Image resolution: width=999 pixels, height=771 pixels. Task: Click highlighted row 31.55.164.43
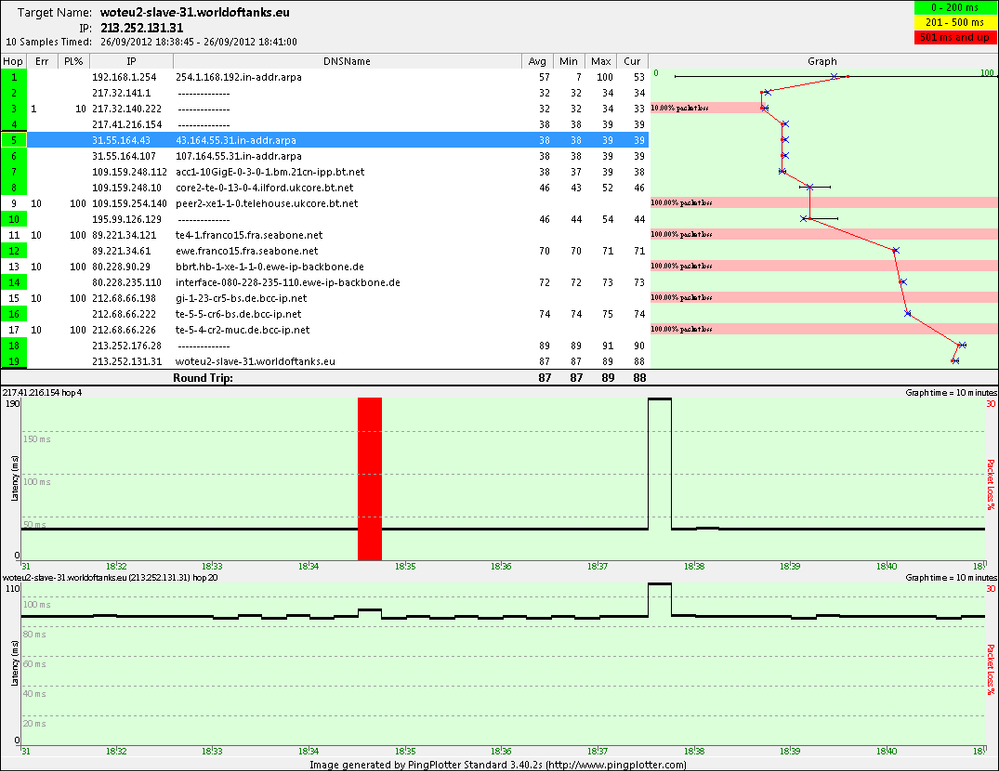click(x=324, y=140)
